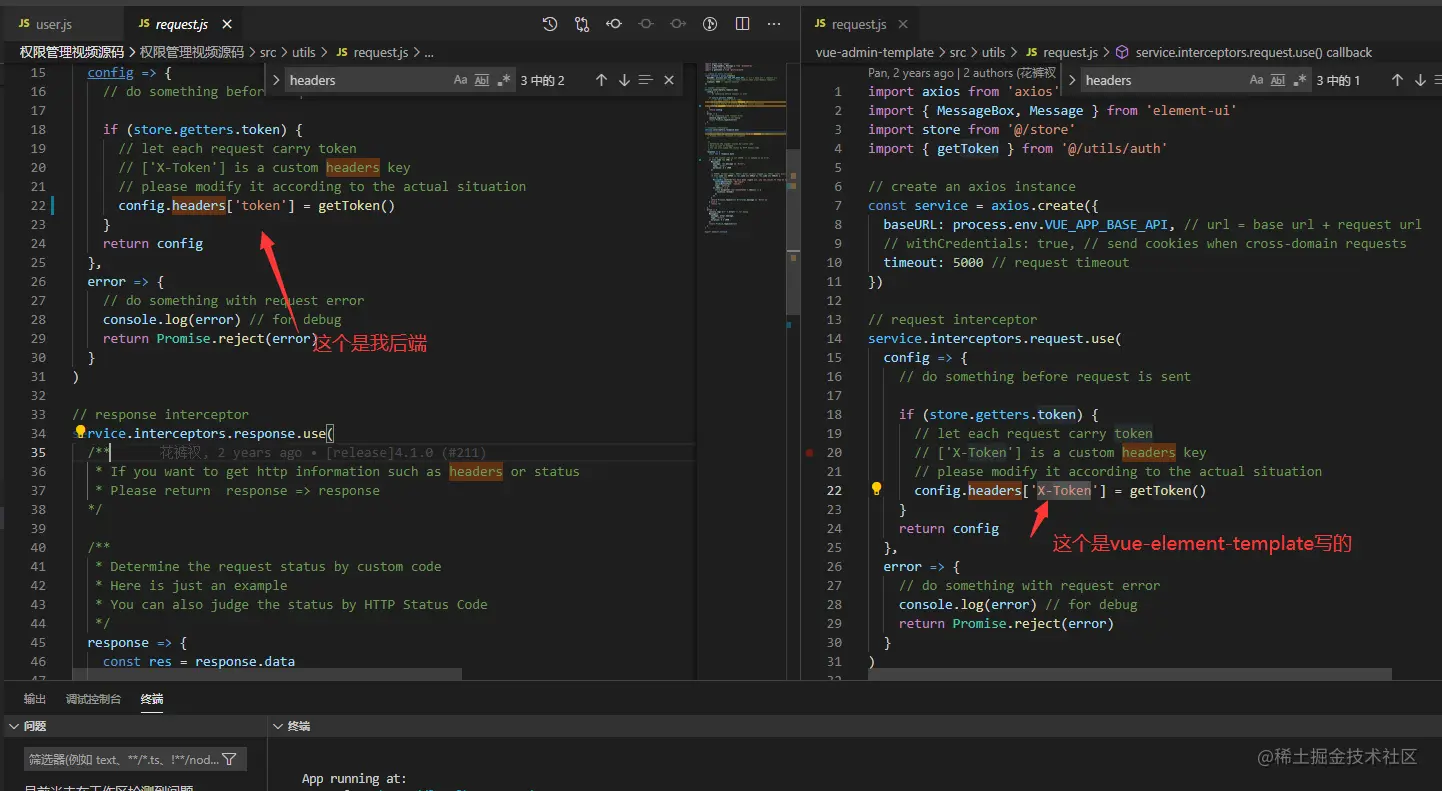1442x791 pixels.
Task: Toggle find in selection in left find widget
Action: point(646,80)
